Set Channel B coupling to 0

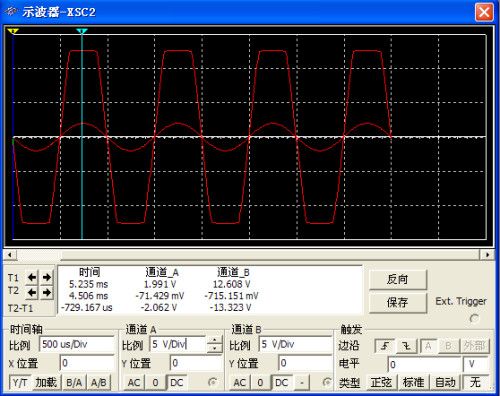tap(260, 382)
